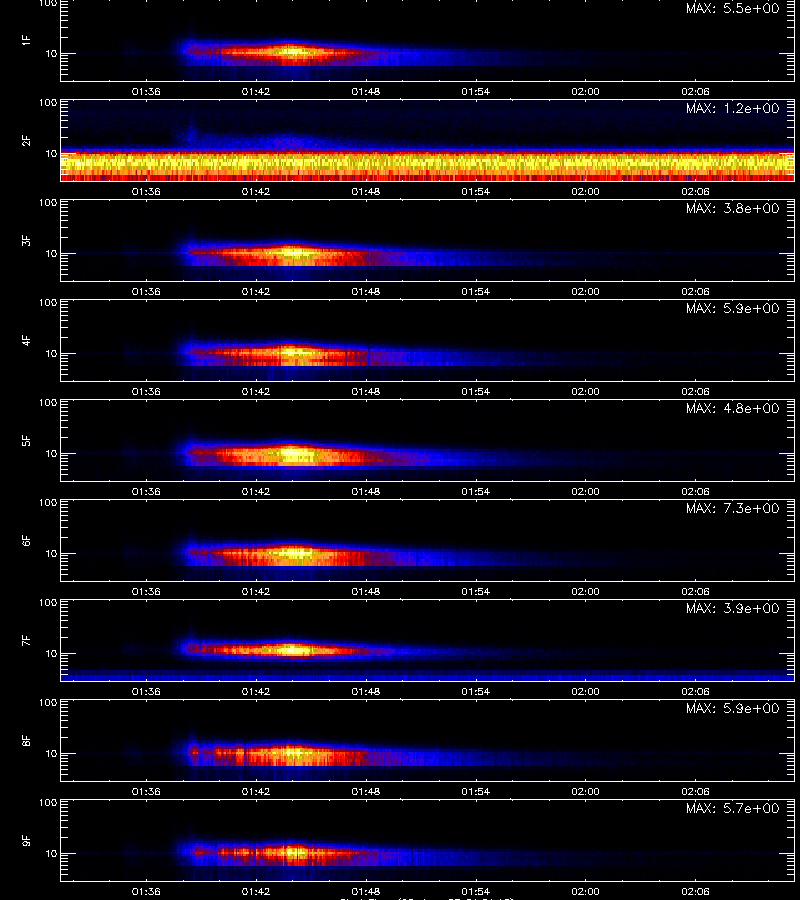Select the MAX: 4.8e+00 readout
800x900 pixels.
point(732,408)
